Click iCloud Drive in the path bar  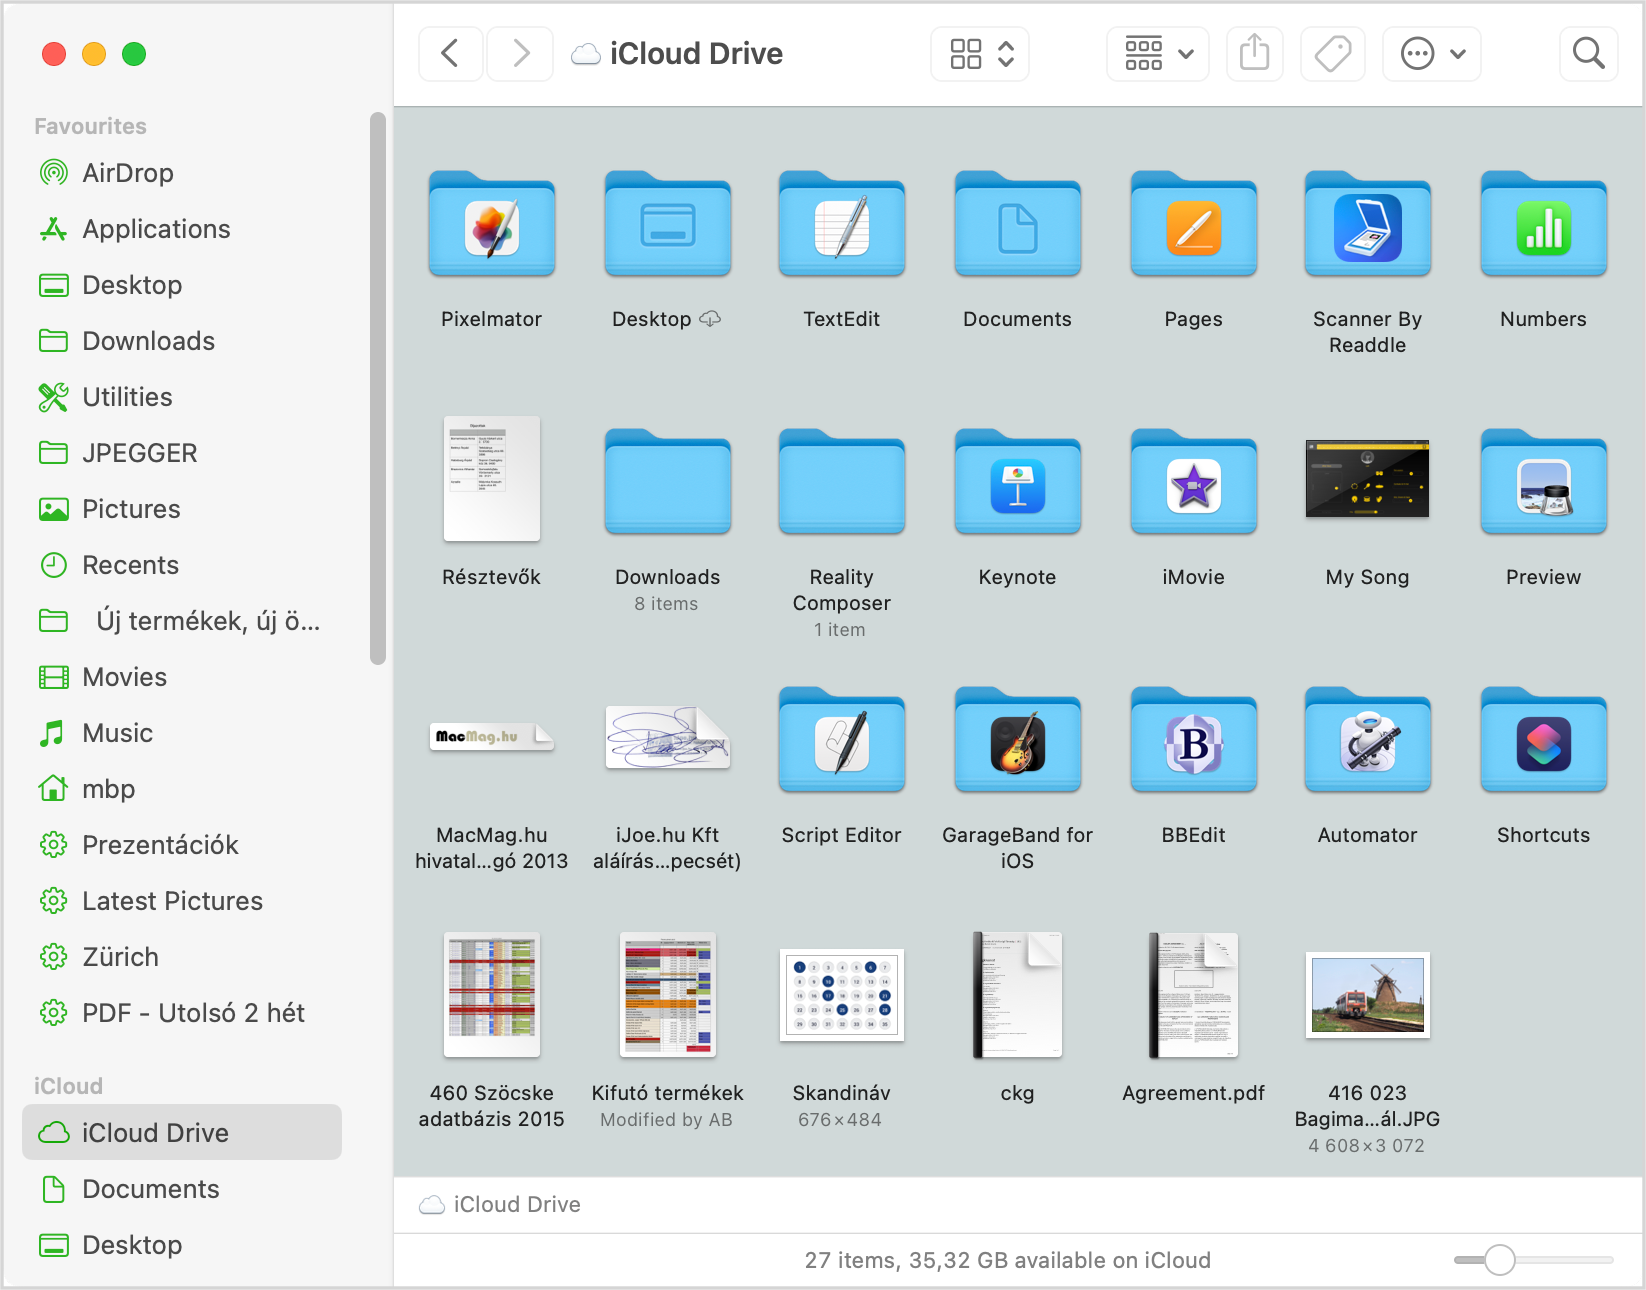coord(500,1204)
